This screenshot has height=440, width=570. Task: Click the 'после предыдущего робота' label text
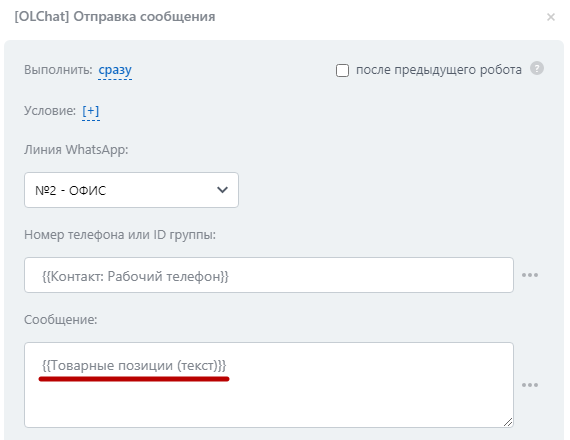(439, 69)
